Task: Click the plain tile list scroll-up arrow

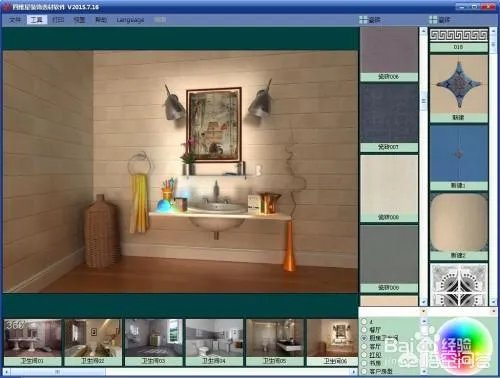Action: [424, 31]
